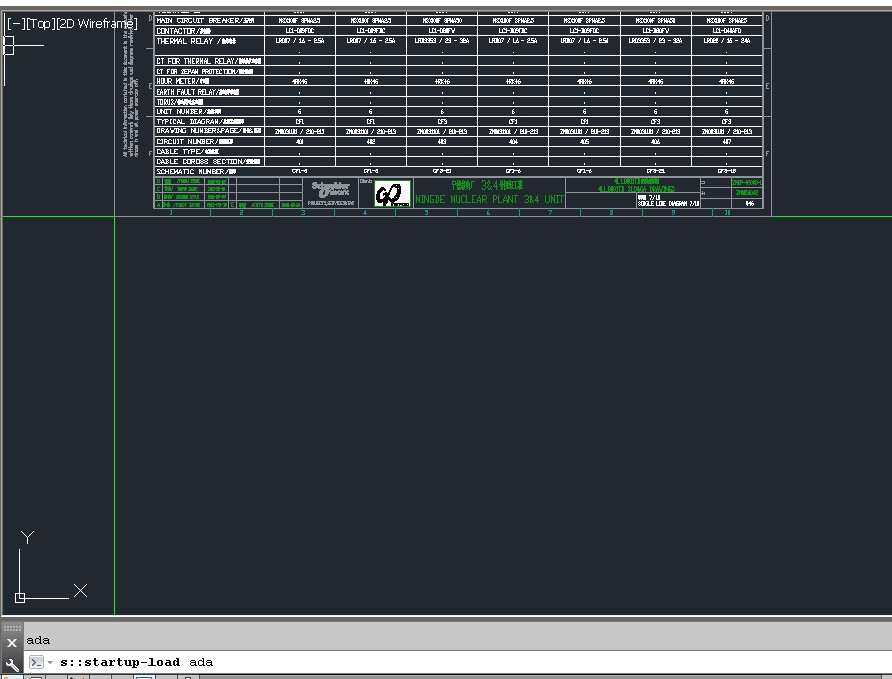Open command line customize wrench menu
This screenshot has width=892, height=679.
pyautogui.click(x=11, y=664)
